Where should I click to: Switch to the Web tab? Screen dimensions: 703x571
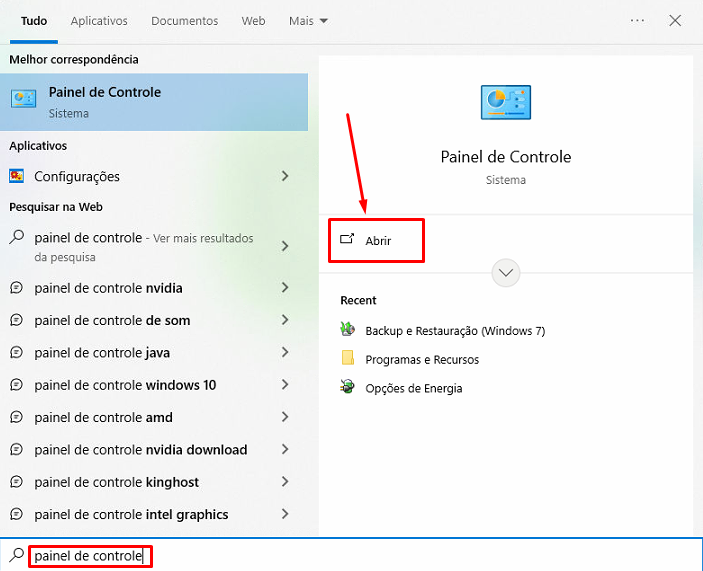point(253,21)
